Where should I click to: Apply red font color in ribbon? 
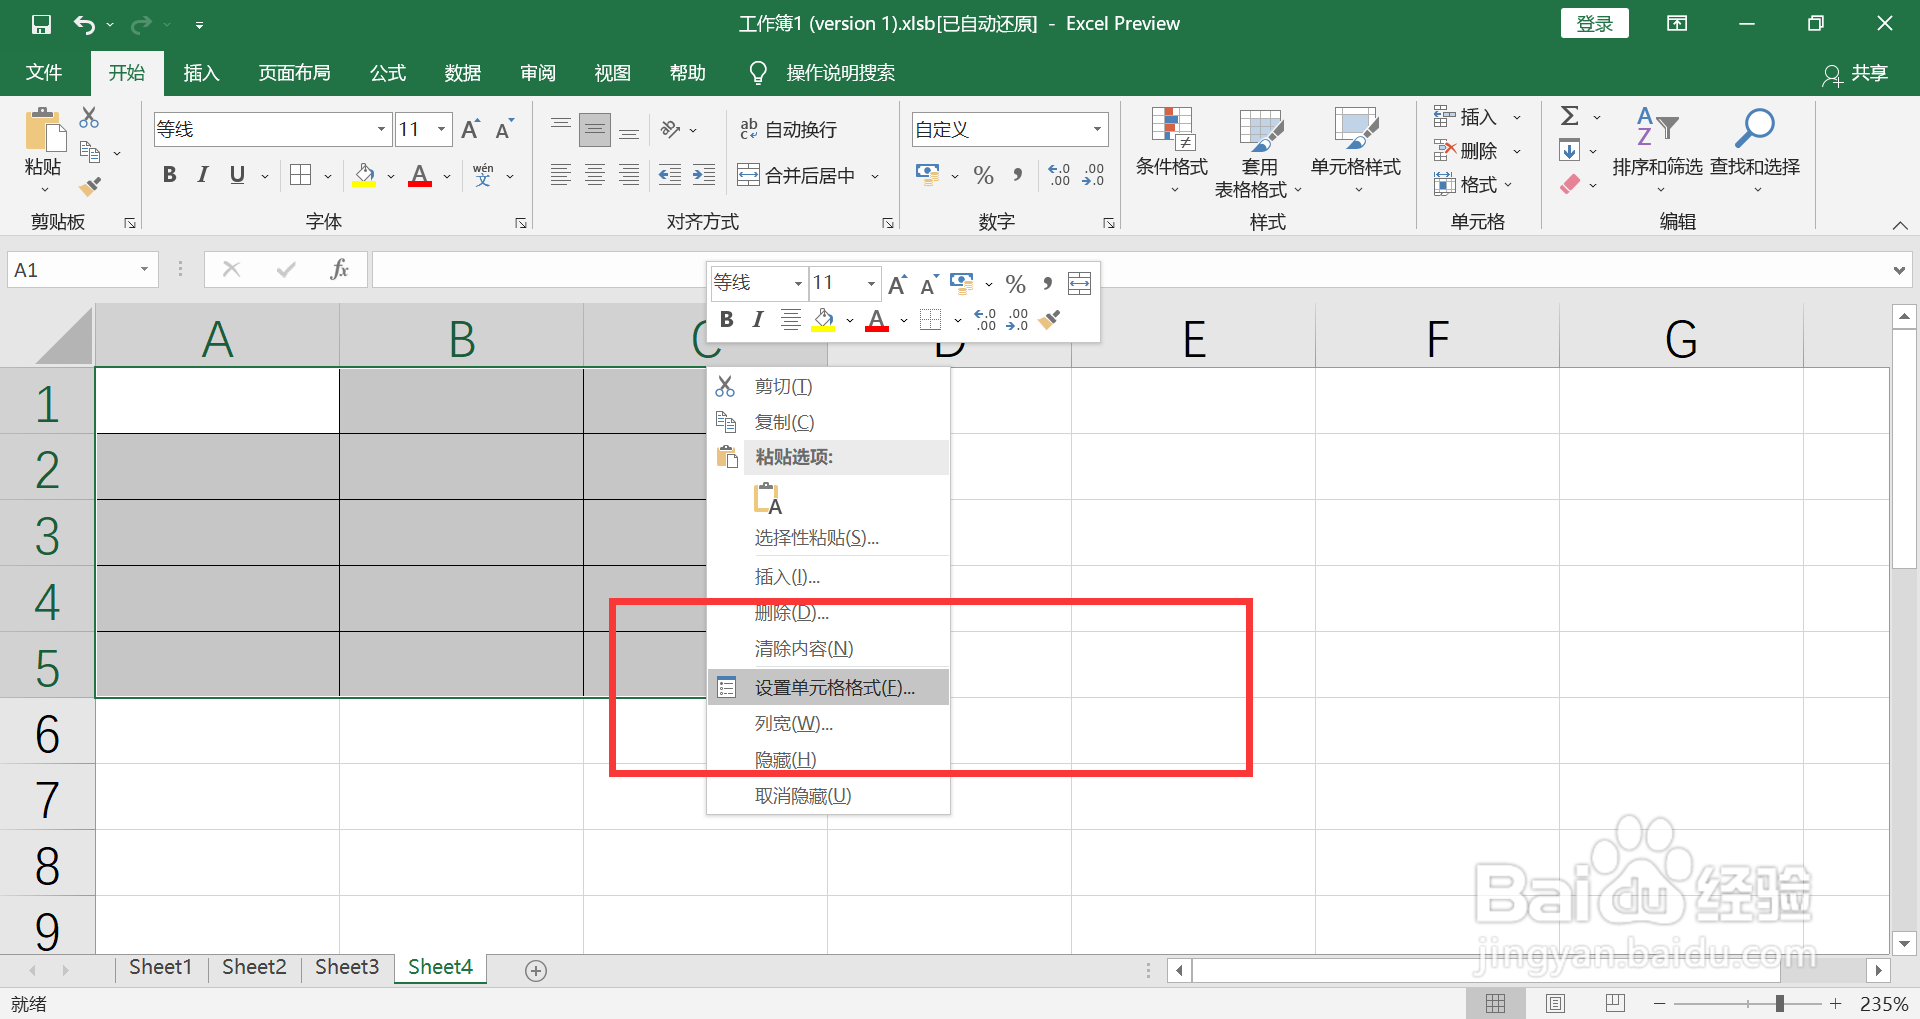tap(420, 176)
